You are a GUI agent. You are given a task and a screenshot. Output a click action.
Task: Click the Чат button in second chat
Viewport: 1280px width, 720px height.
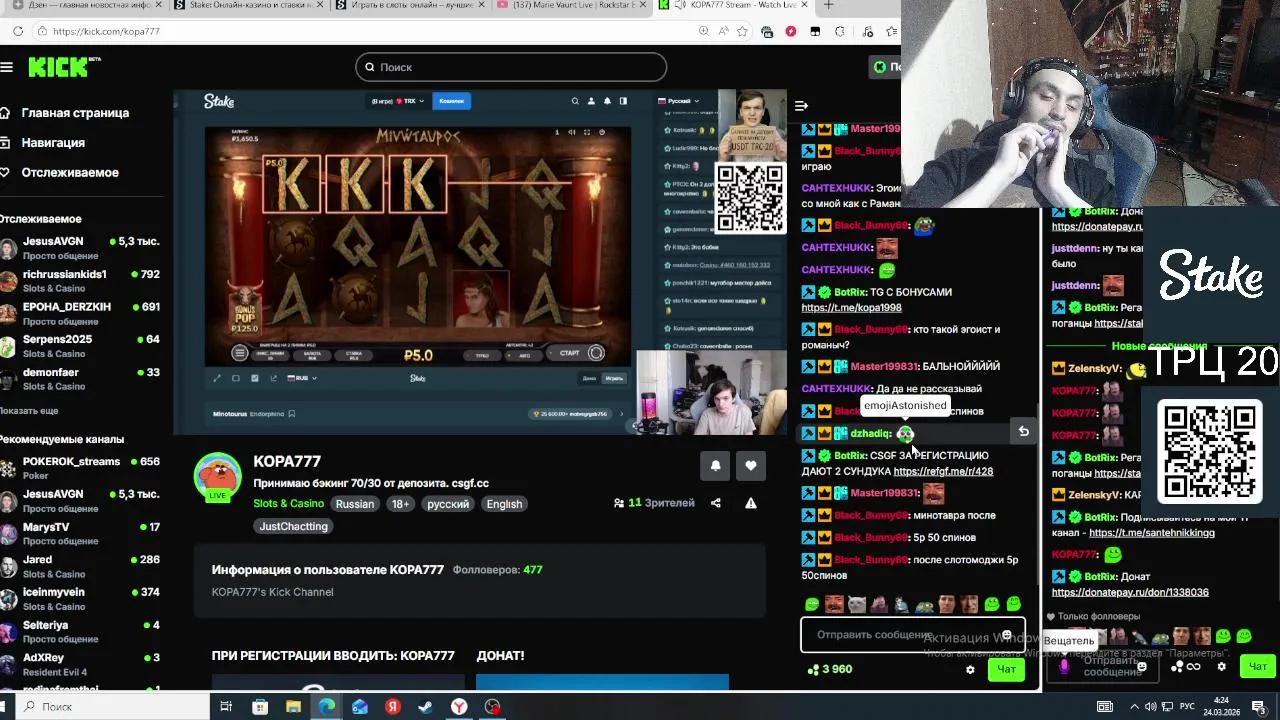coord(1257,666)
